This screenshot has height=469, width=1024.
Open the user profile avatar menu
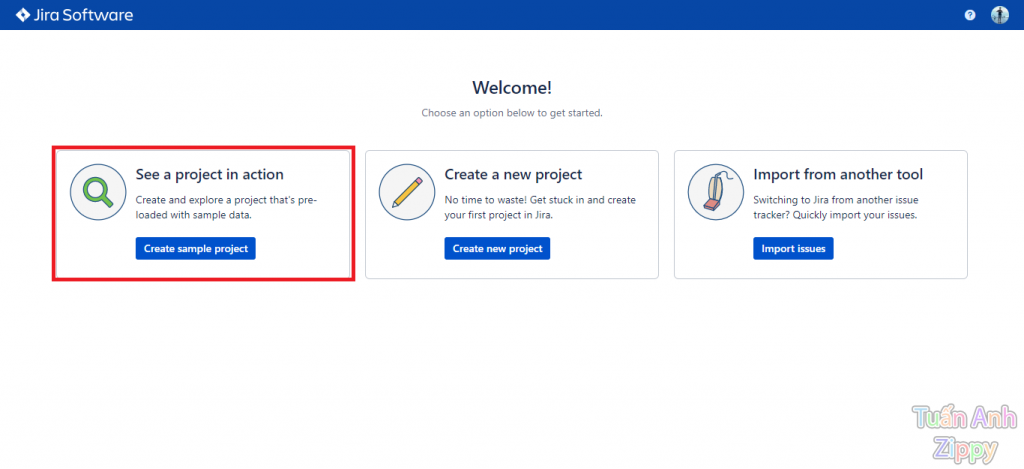[999, 15]
